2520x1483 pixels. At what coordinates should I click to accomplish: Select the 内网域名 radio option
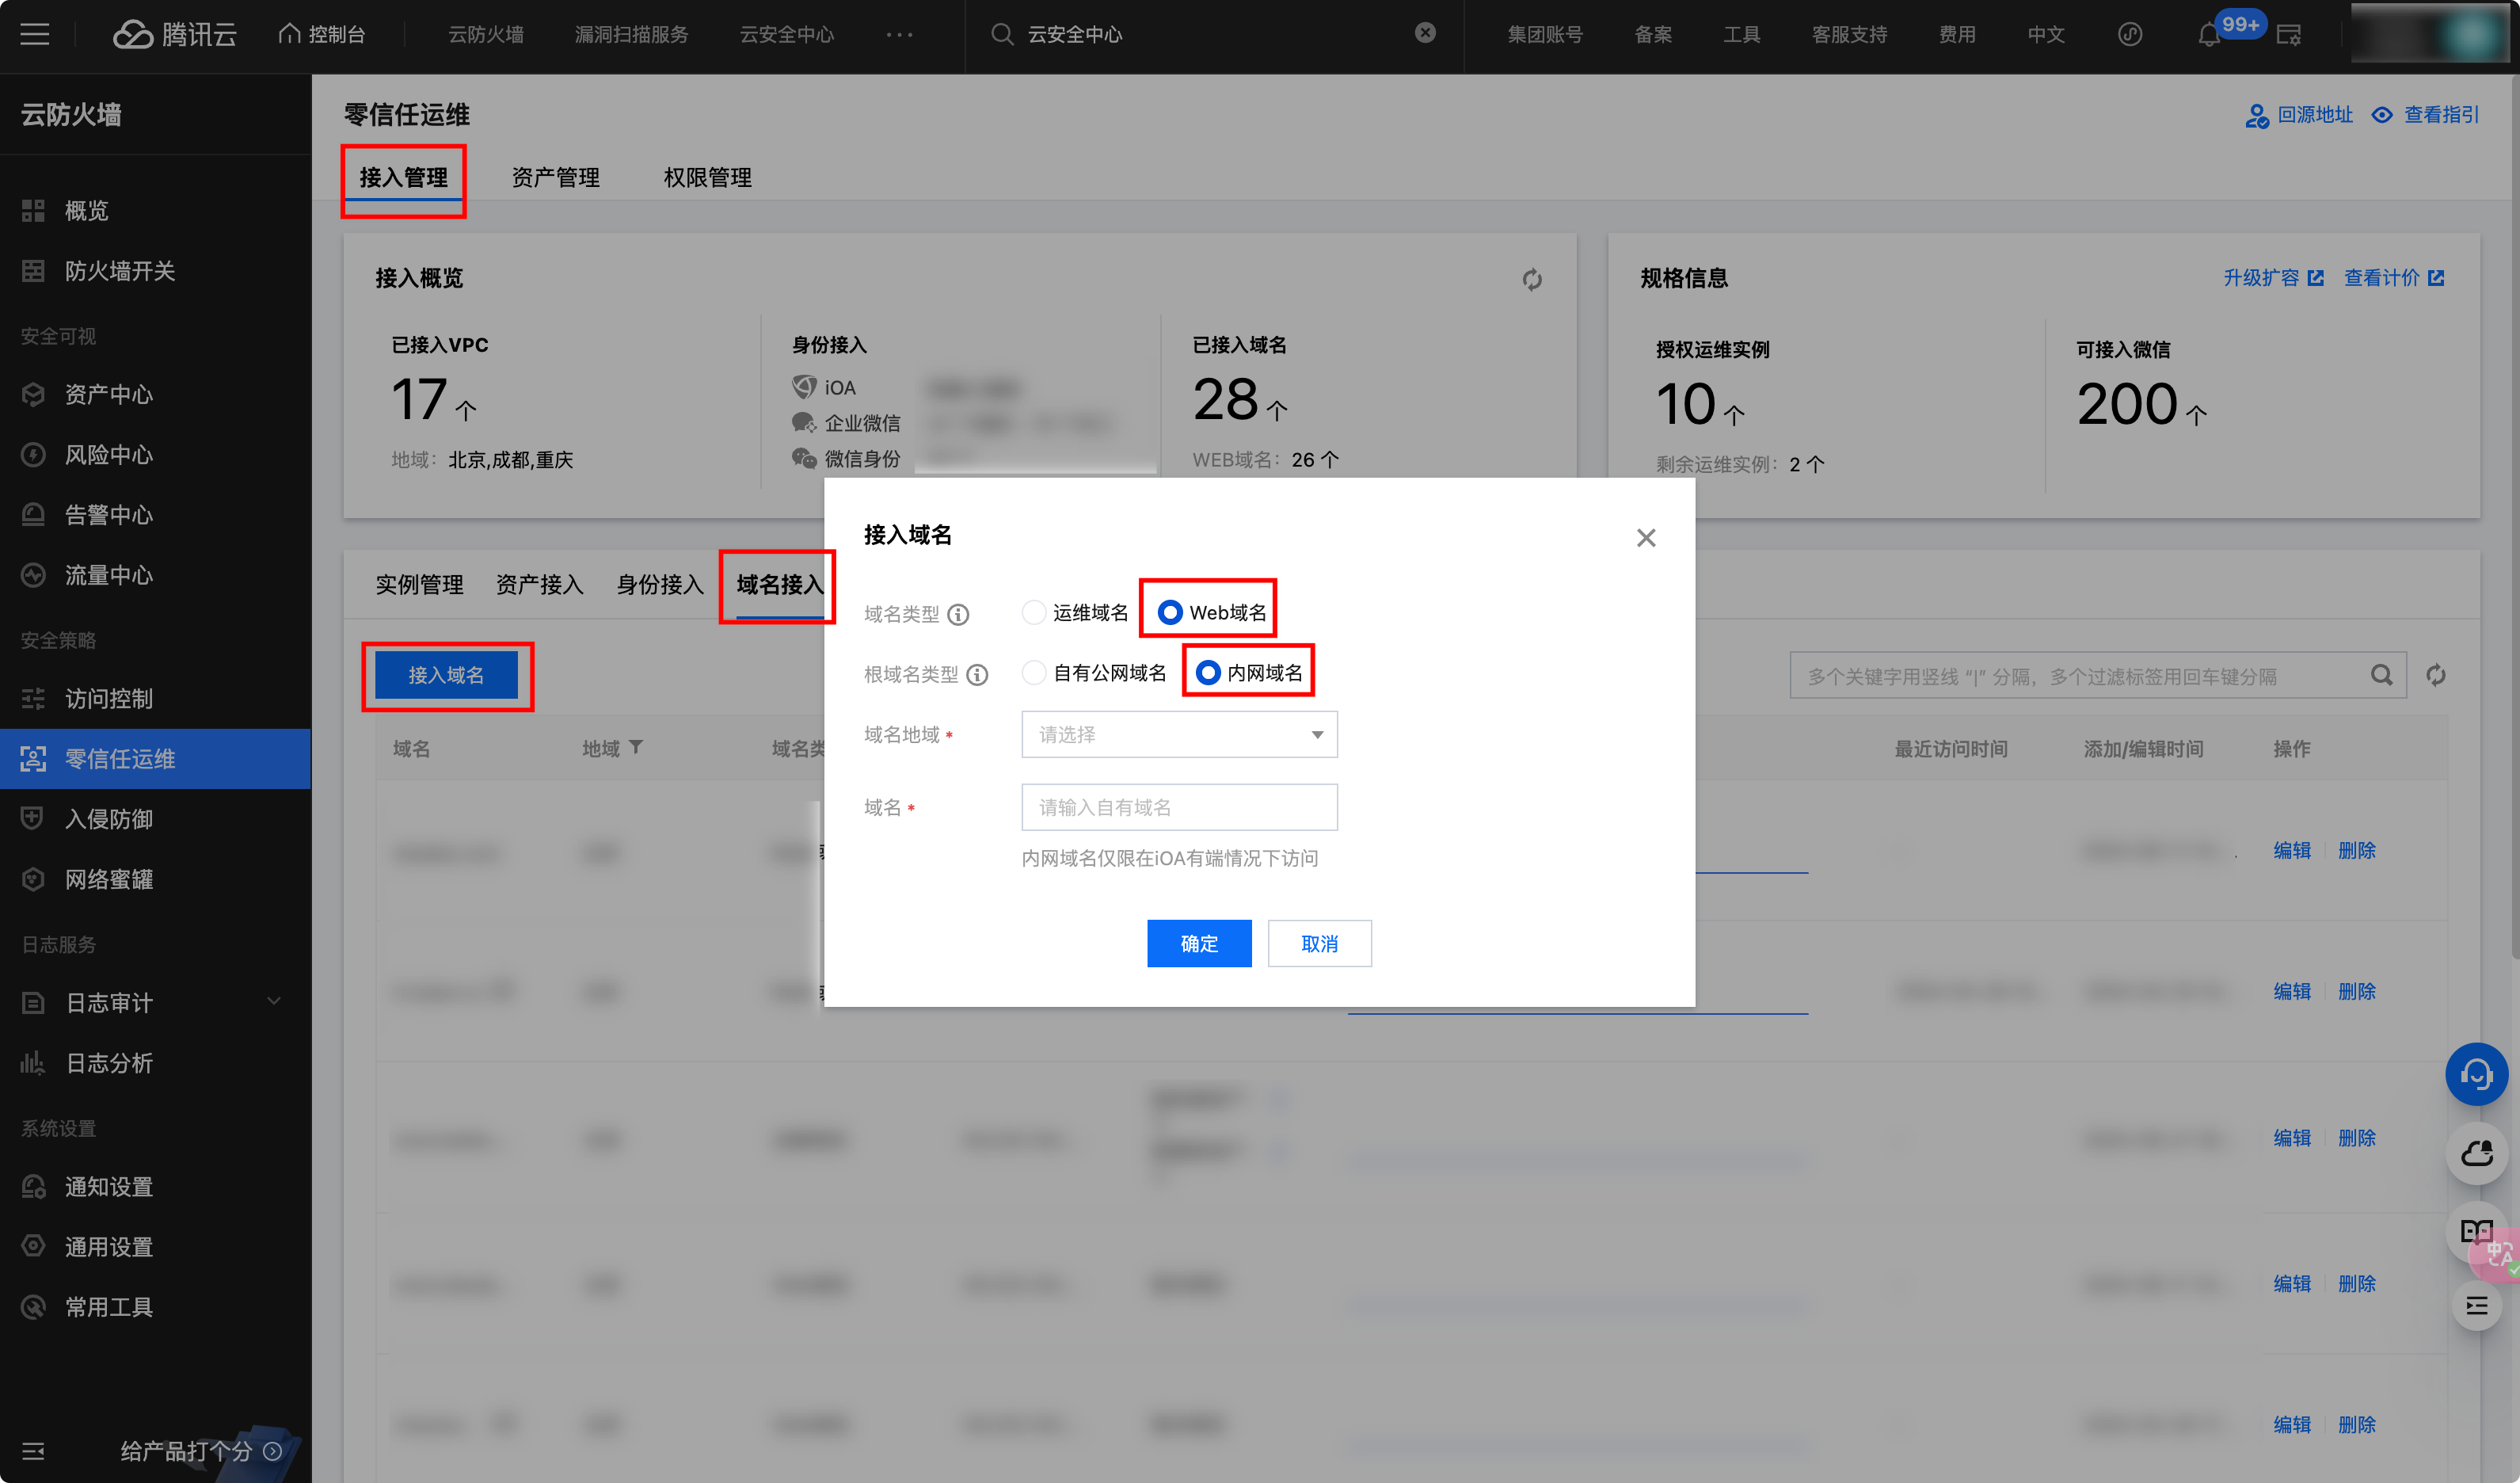(1208, 673)
